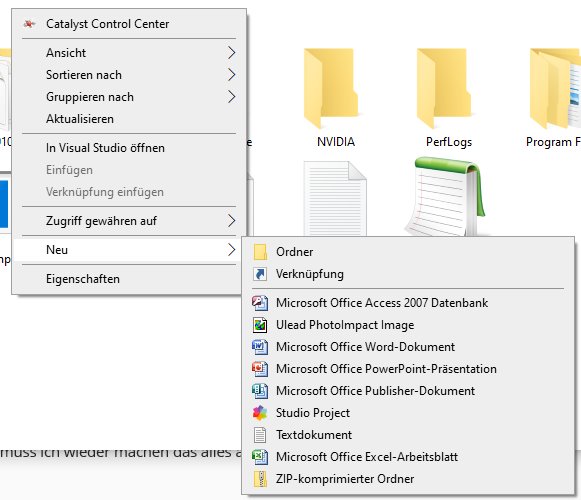
Task: Click the Catalyst Control Center red icon
Action: coord(29,24)
